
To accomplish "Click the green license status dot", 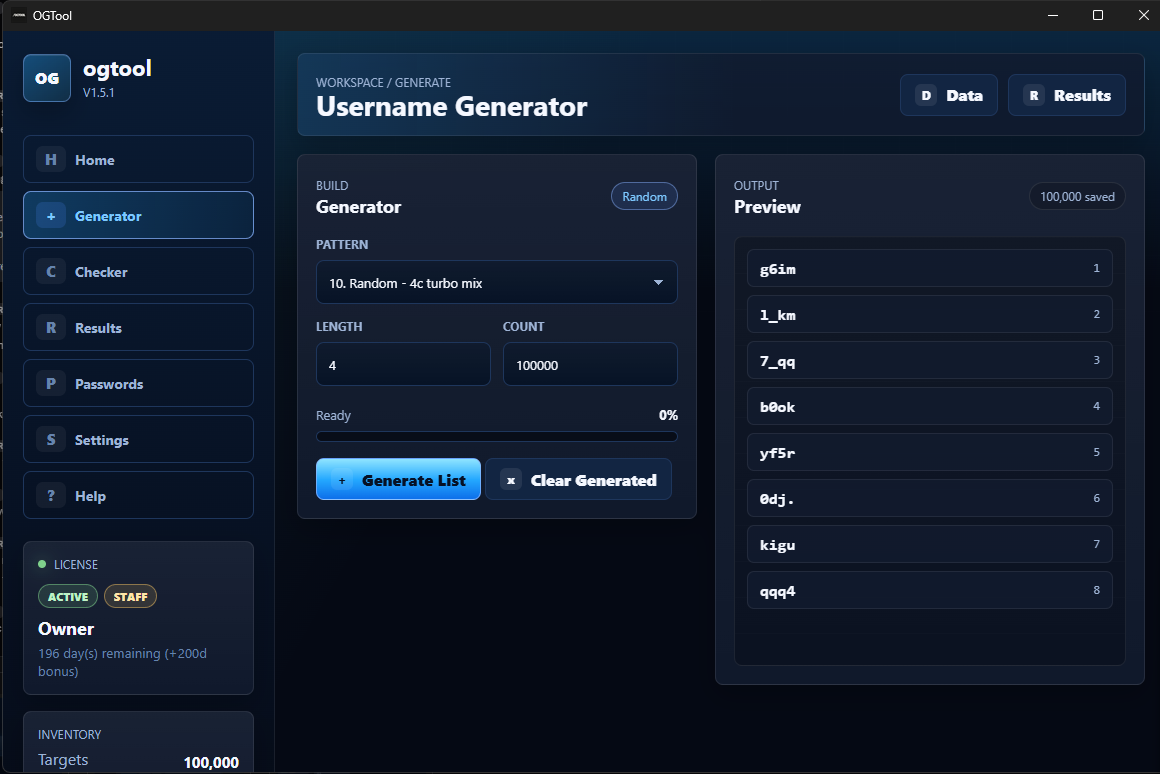I will (42, 564).
